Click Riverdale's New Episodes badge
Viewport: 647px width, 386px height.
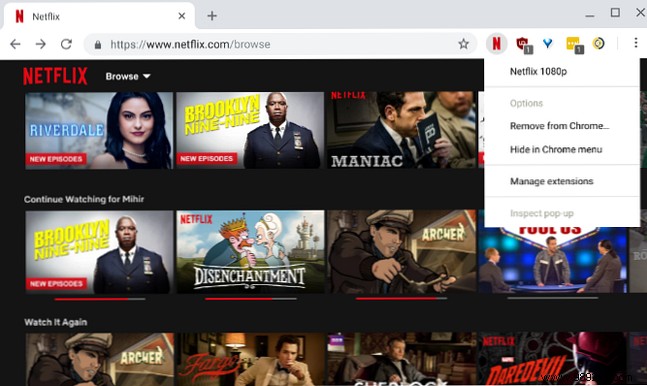coord(56,159)
